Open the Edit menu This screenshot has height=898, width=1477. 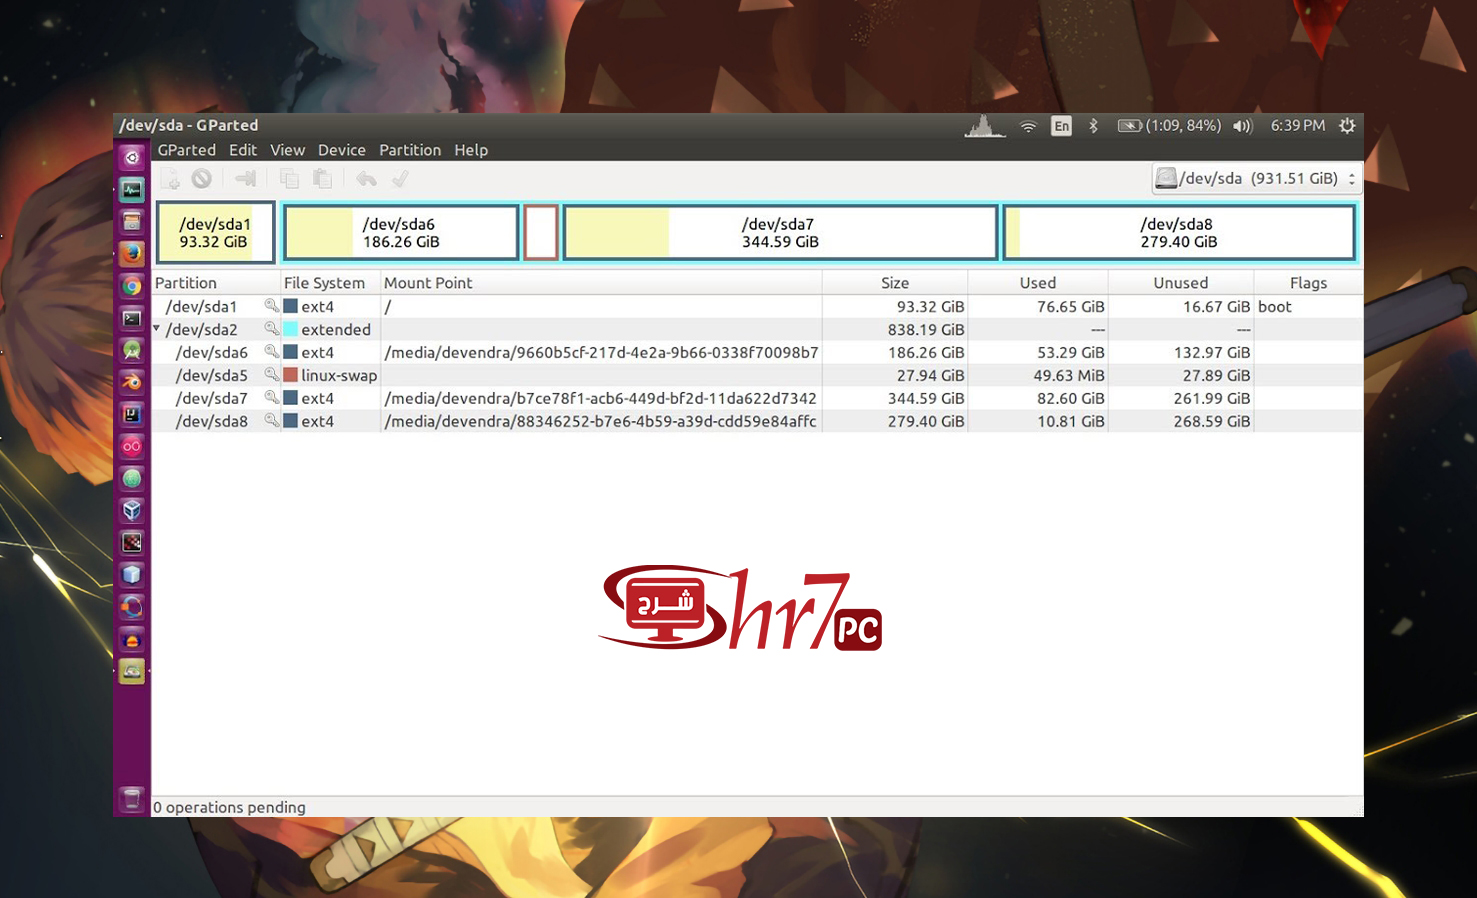point(243,150)
